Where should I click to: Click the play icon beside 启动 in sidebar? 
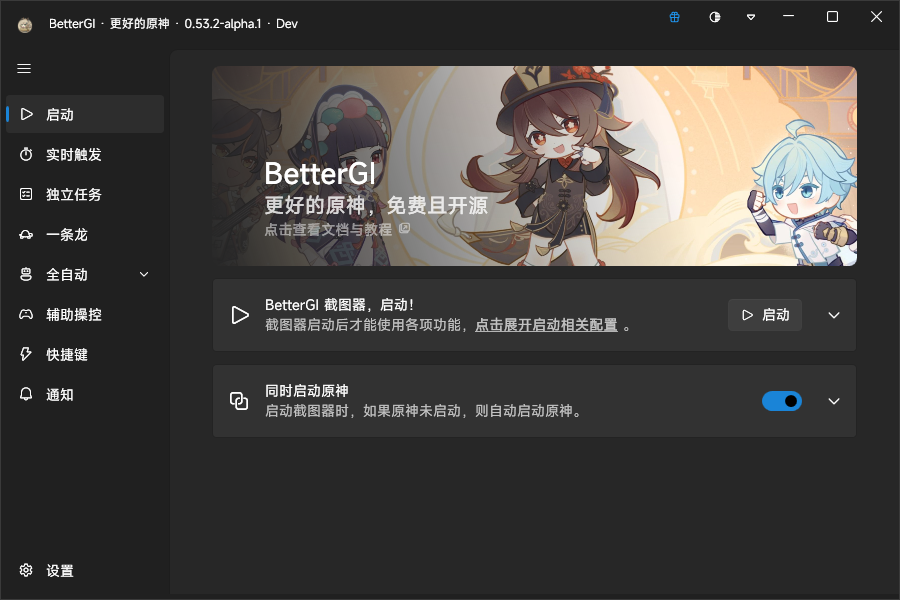pyautogui.click(x=26, y=114)
